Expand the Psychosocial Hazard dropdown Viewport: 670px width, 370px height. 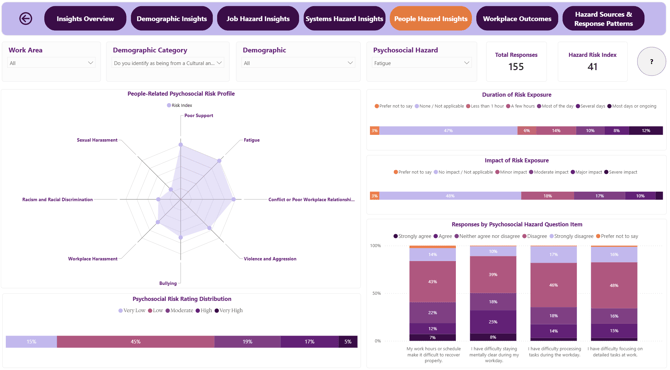tap(421, 63)
